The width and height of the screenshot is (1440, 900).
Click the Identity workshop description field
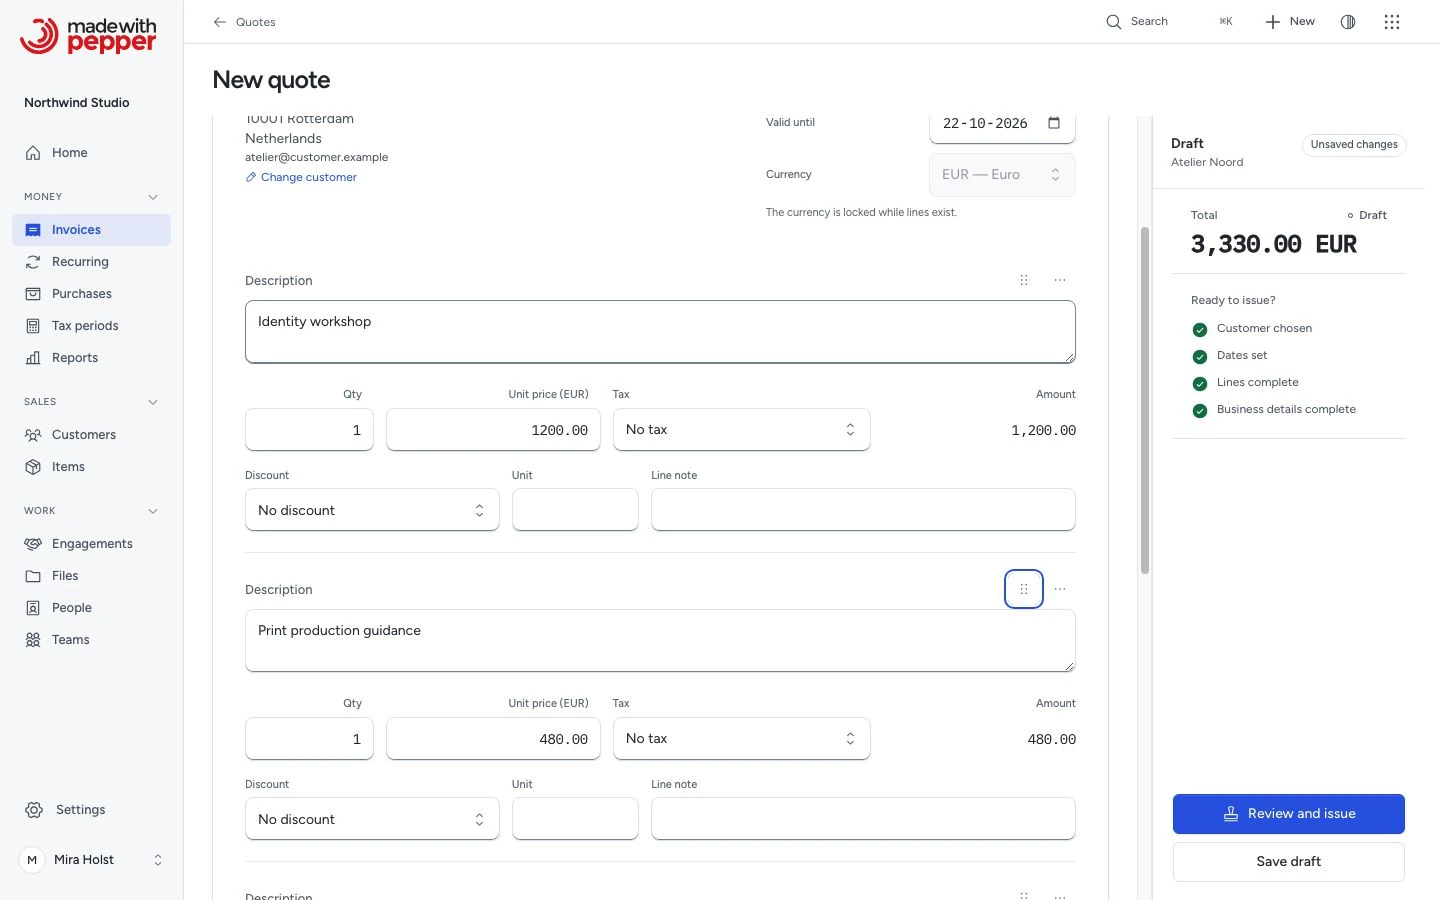660,332
